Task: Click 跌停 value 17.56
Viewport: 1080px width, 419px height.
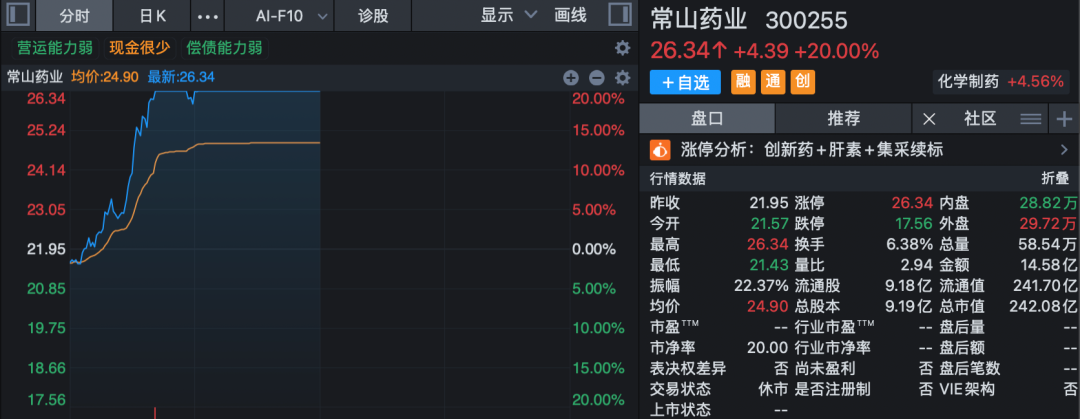Action: point(913,224)
